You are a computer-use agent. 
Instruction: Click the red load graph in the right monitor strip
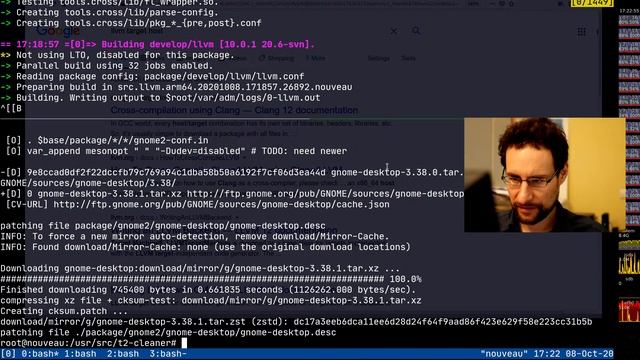[x=629, y=310]
